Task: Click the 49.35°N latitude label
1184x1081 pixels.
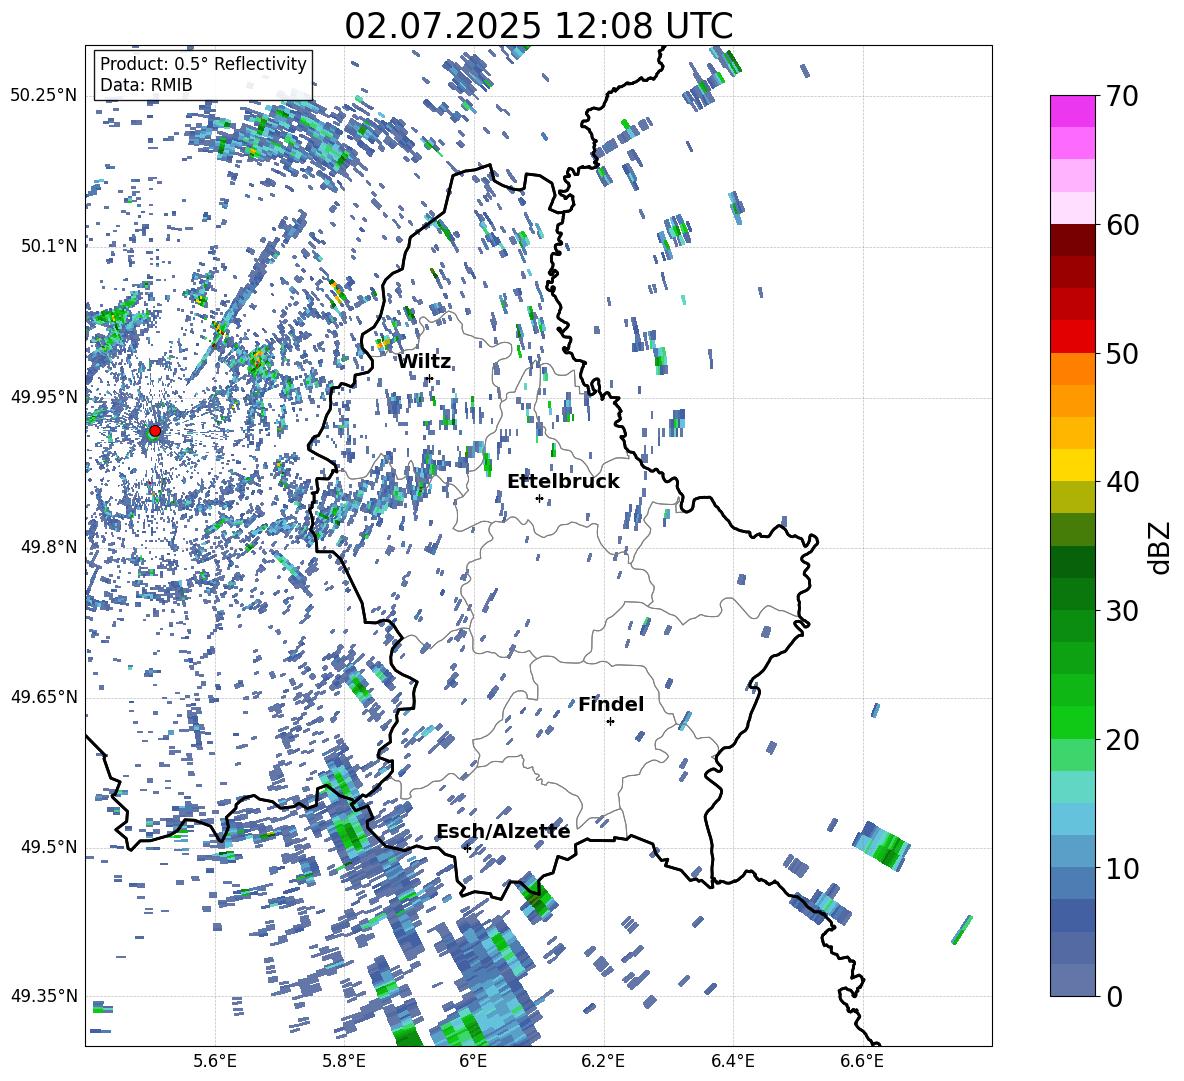Action: 44,996
